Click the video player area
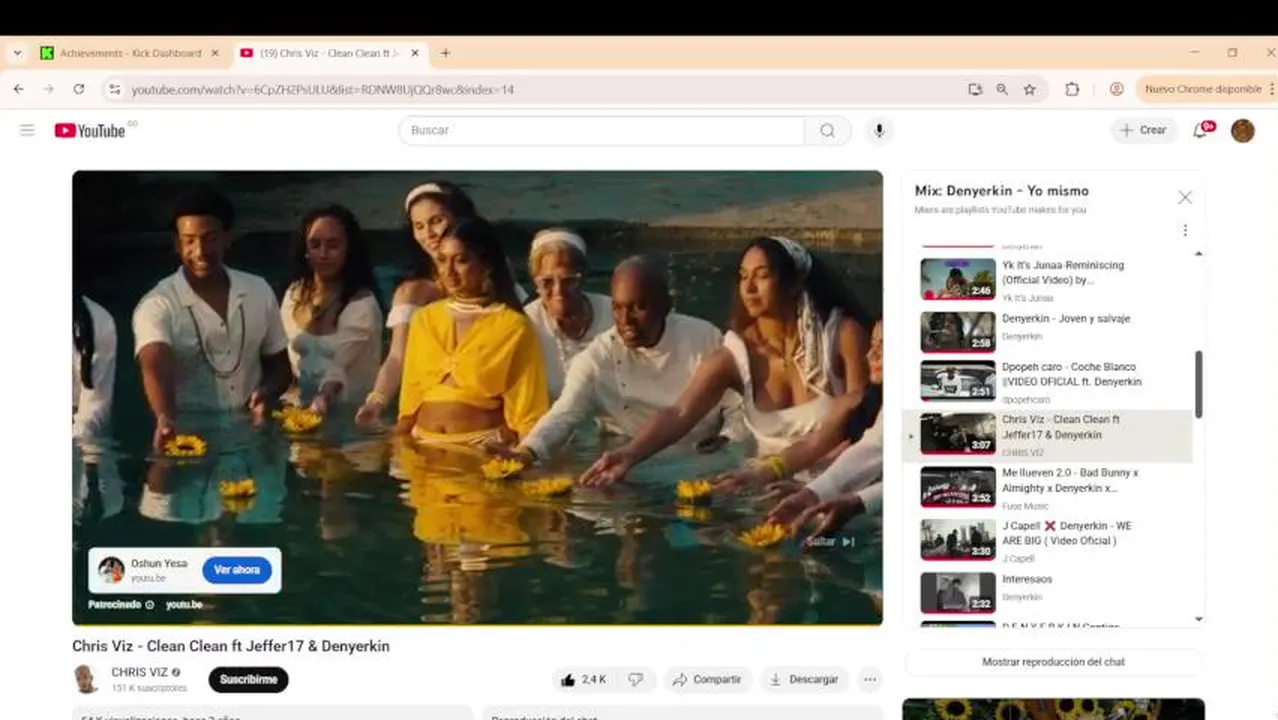The width and height of the screenshot is (1278, 720). [477, 397]
